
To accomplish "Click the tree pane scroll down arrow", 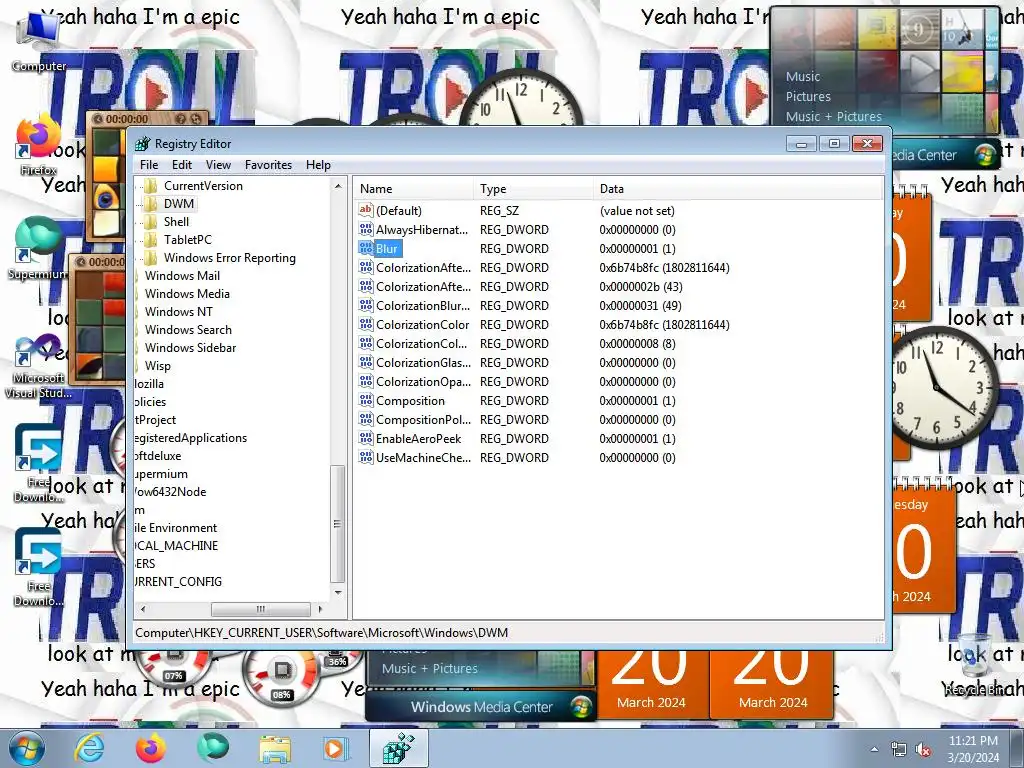I will point(338,592).
